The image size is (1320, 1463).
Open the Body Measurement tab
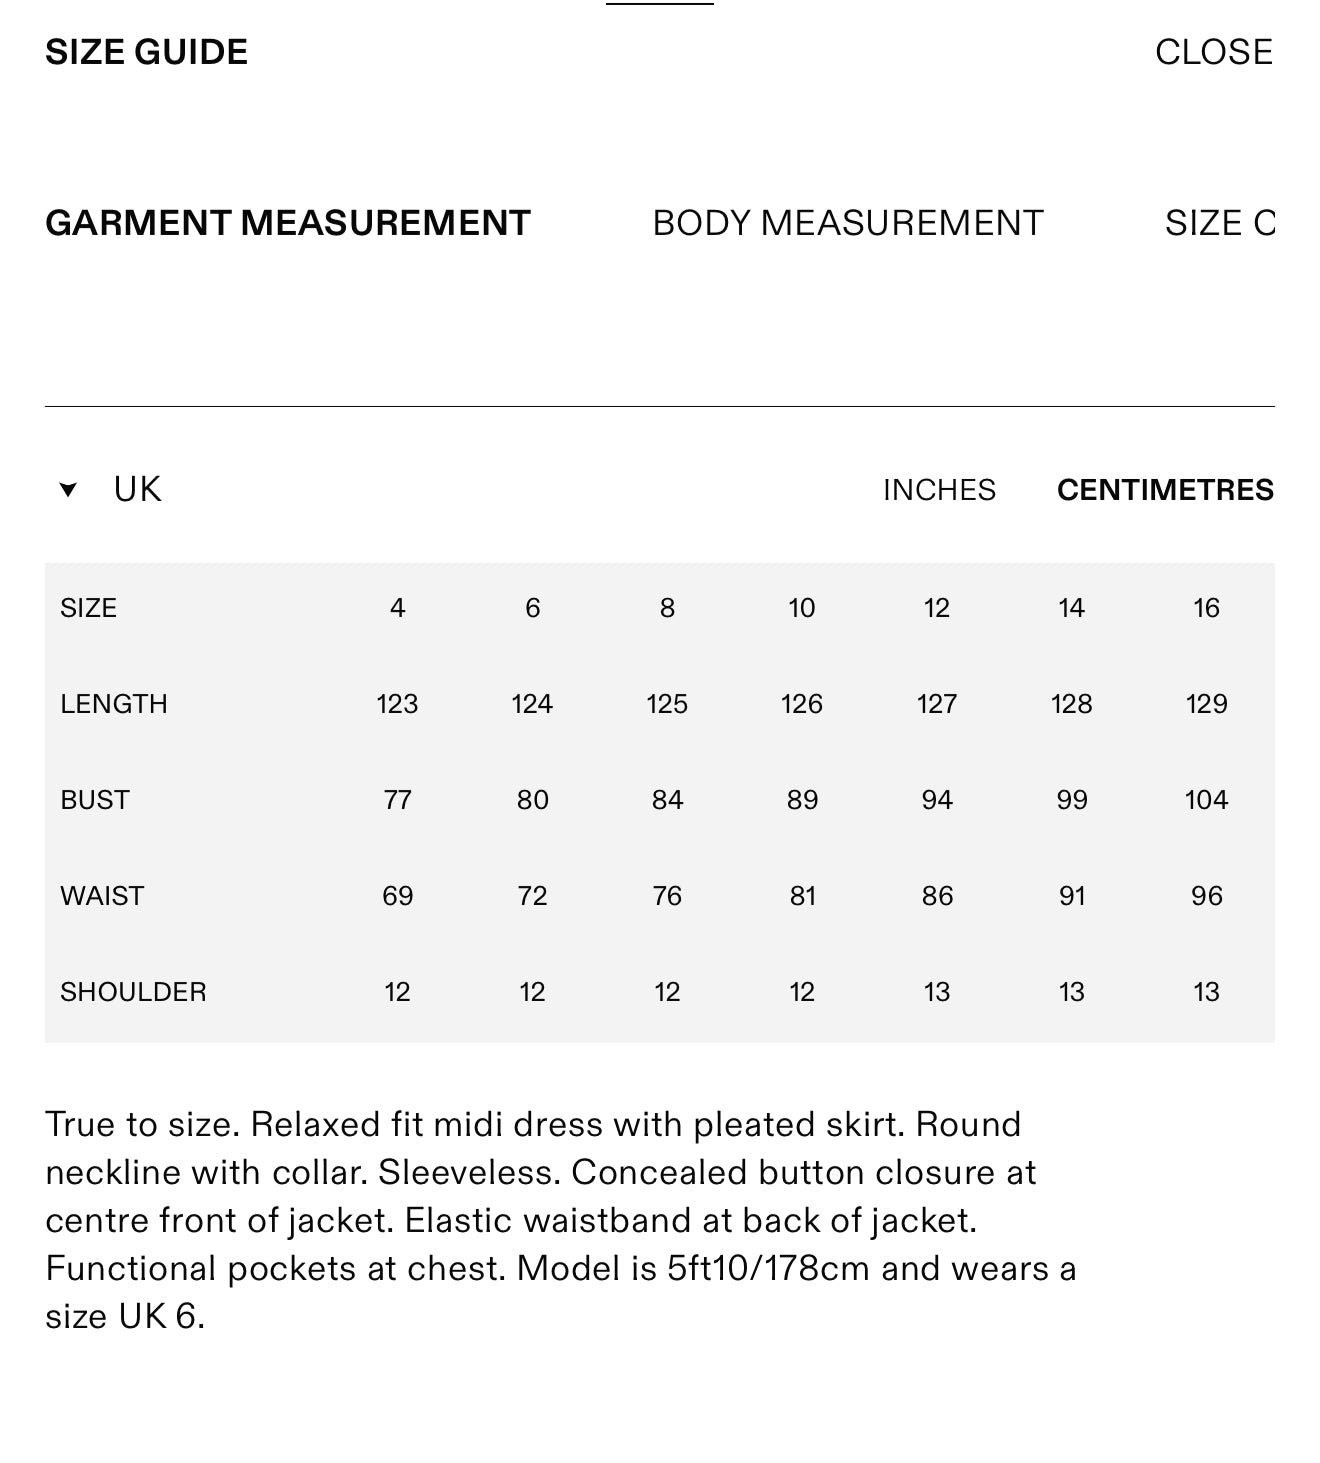(848, 223)
